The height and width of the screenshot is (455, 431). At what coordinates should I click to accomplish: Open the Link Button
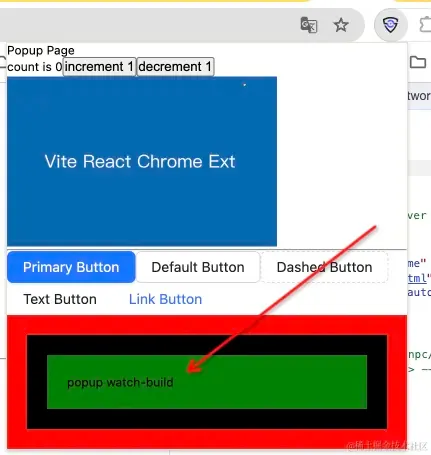(165, 299)
